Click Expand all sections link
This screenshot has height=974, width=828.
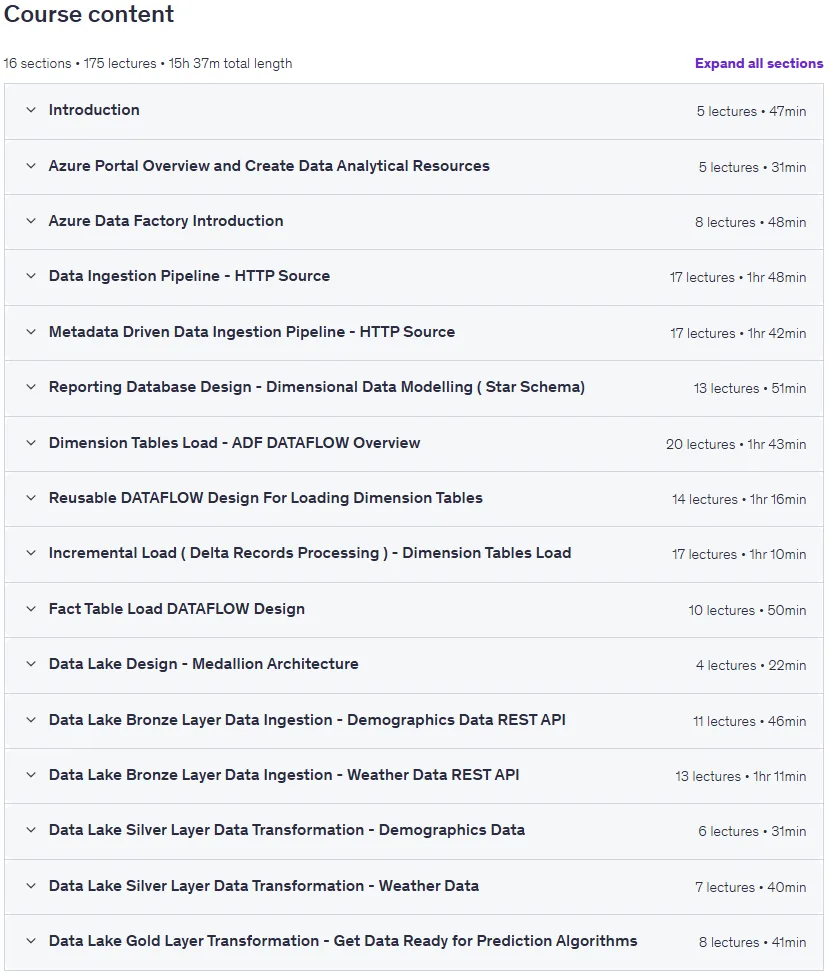tap(758, 63)
